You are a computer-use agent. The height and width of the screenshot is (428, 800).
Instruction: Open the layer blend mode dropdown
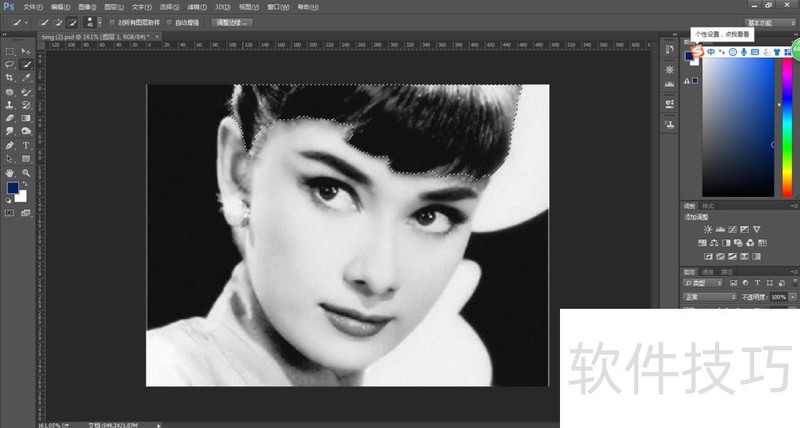[708, 297]
